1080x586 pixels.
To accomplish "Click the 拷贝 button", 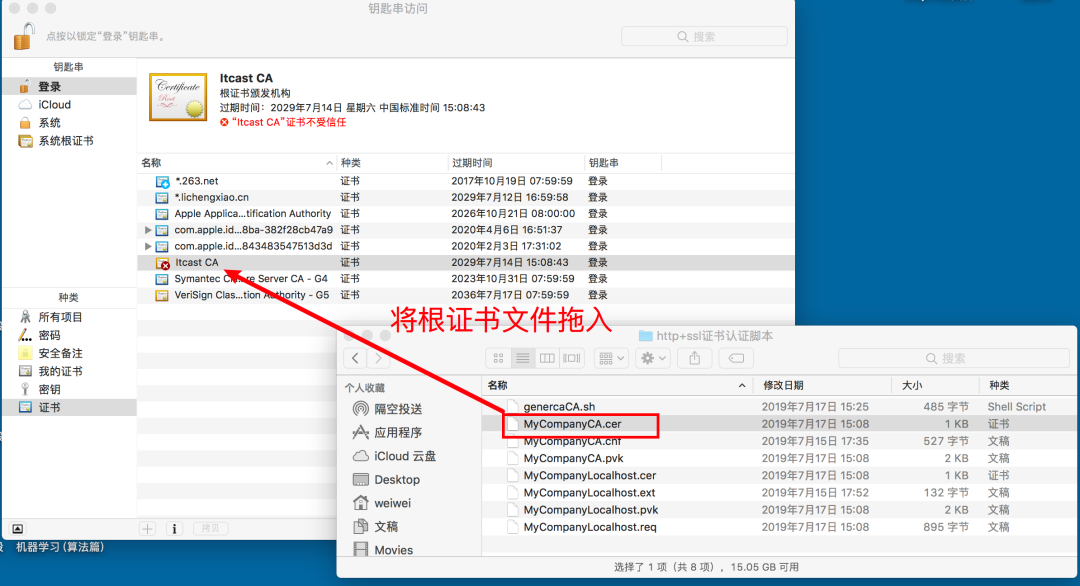I will coord(210,528).
